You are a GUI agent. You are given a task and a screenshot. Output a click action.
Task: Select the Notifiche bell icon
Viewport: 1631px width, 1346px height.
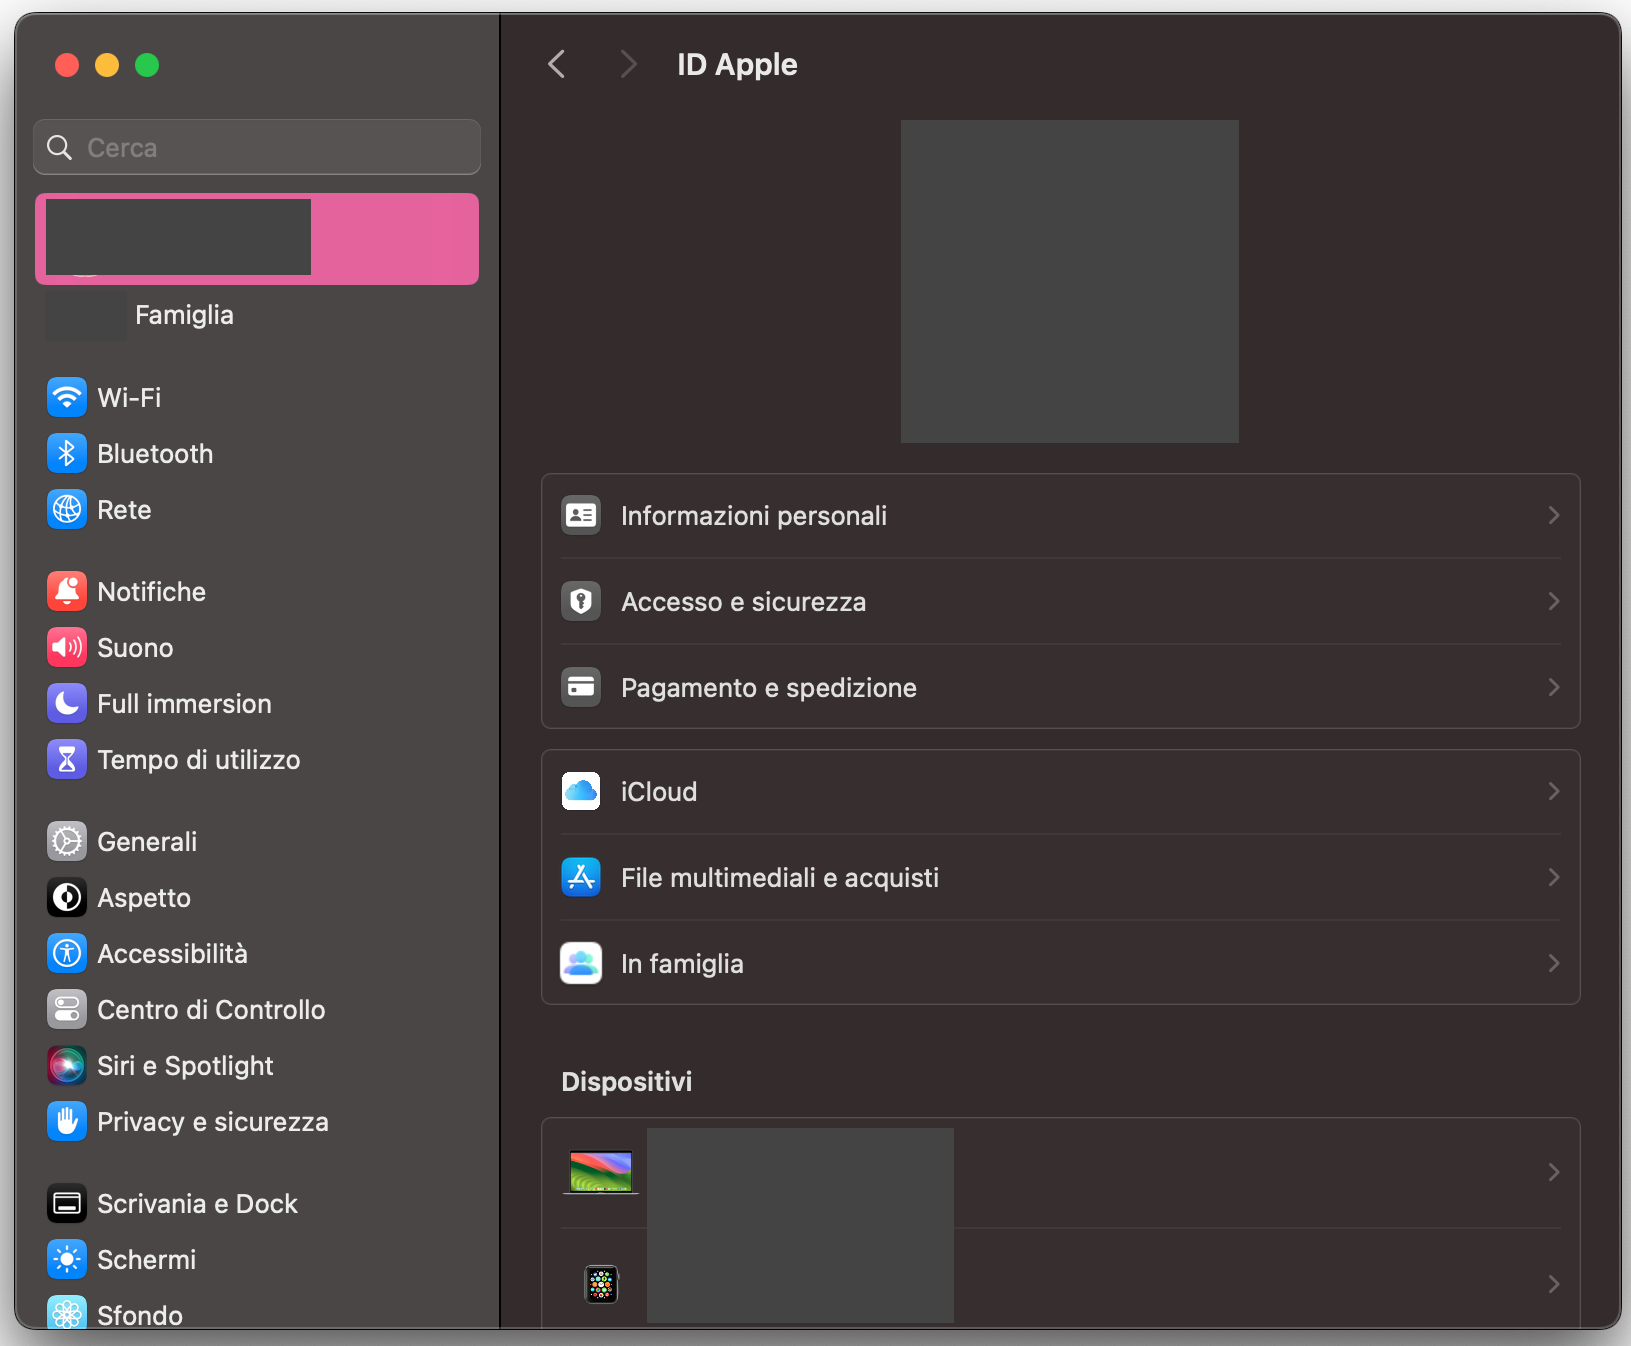click(66, 591)
